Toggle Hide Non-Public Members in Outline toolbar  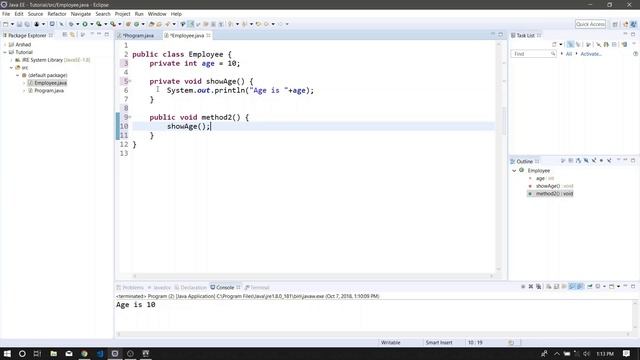601,161
